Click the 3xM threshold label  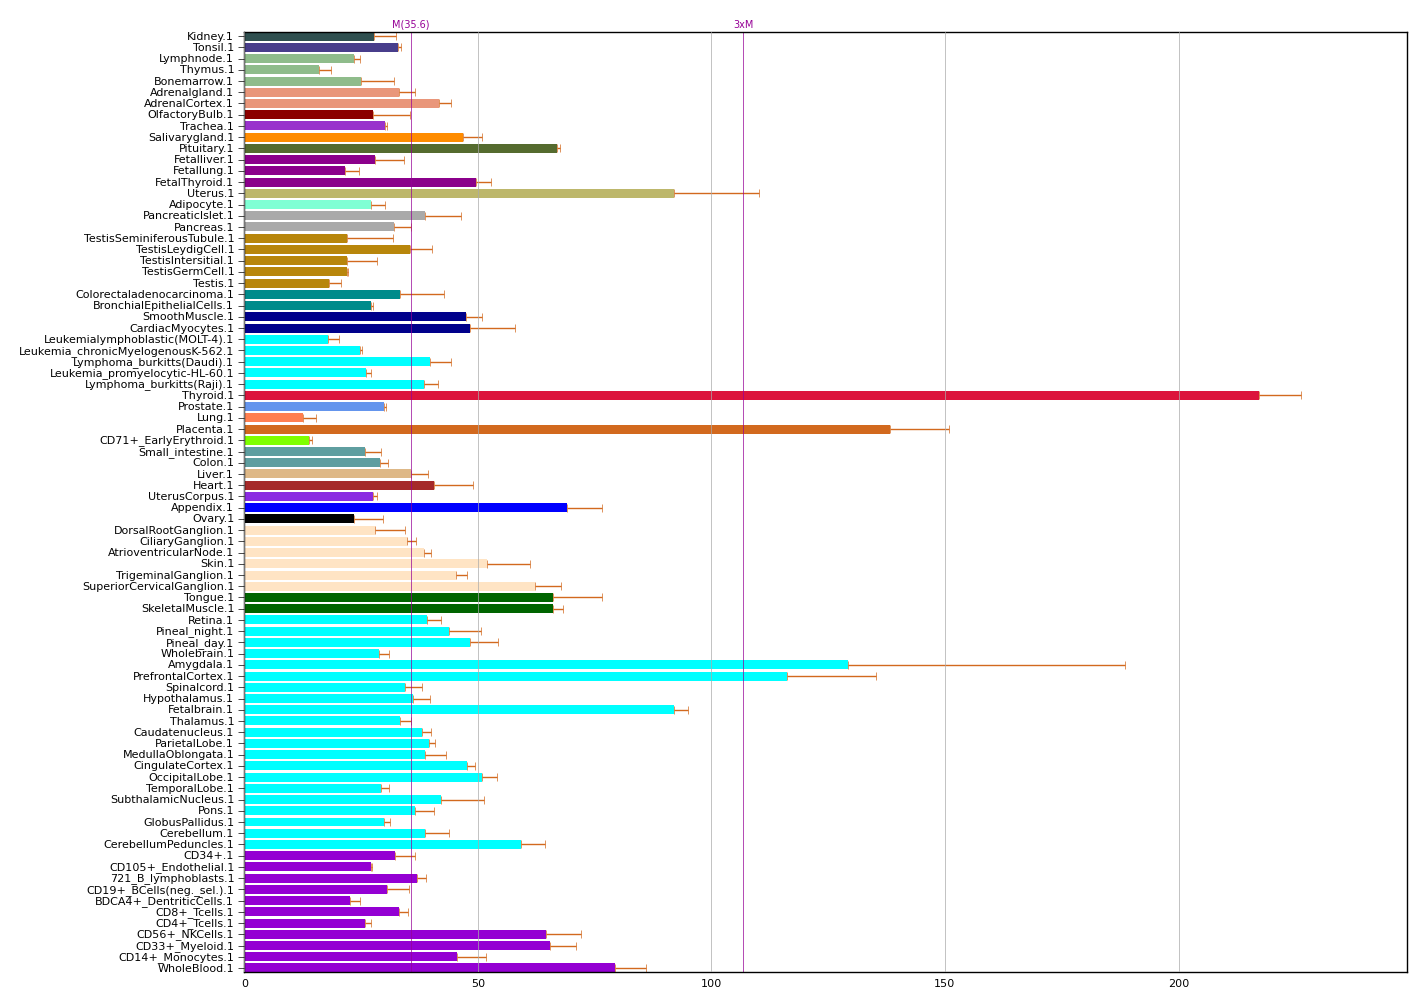point(743,25)
